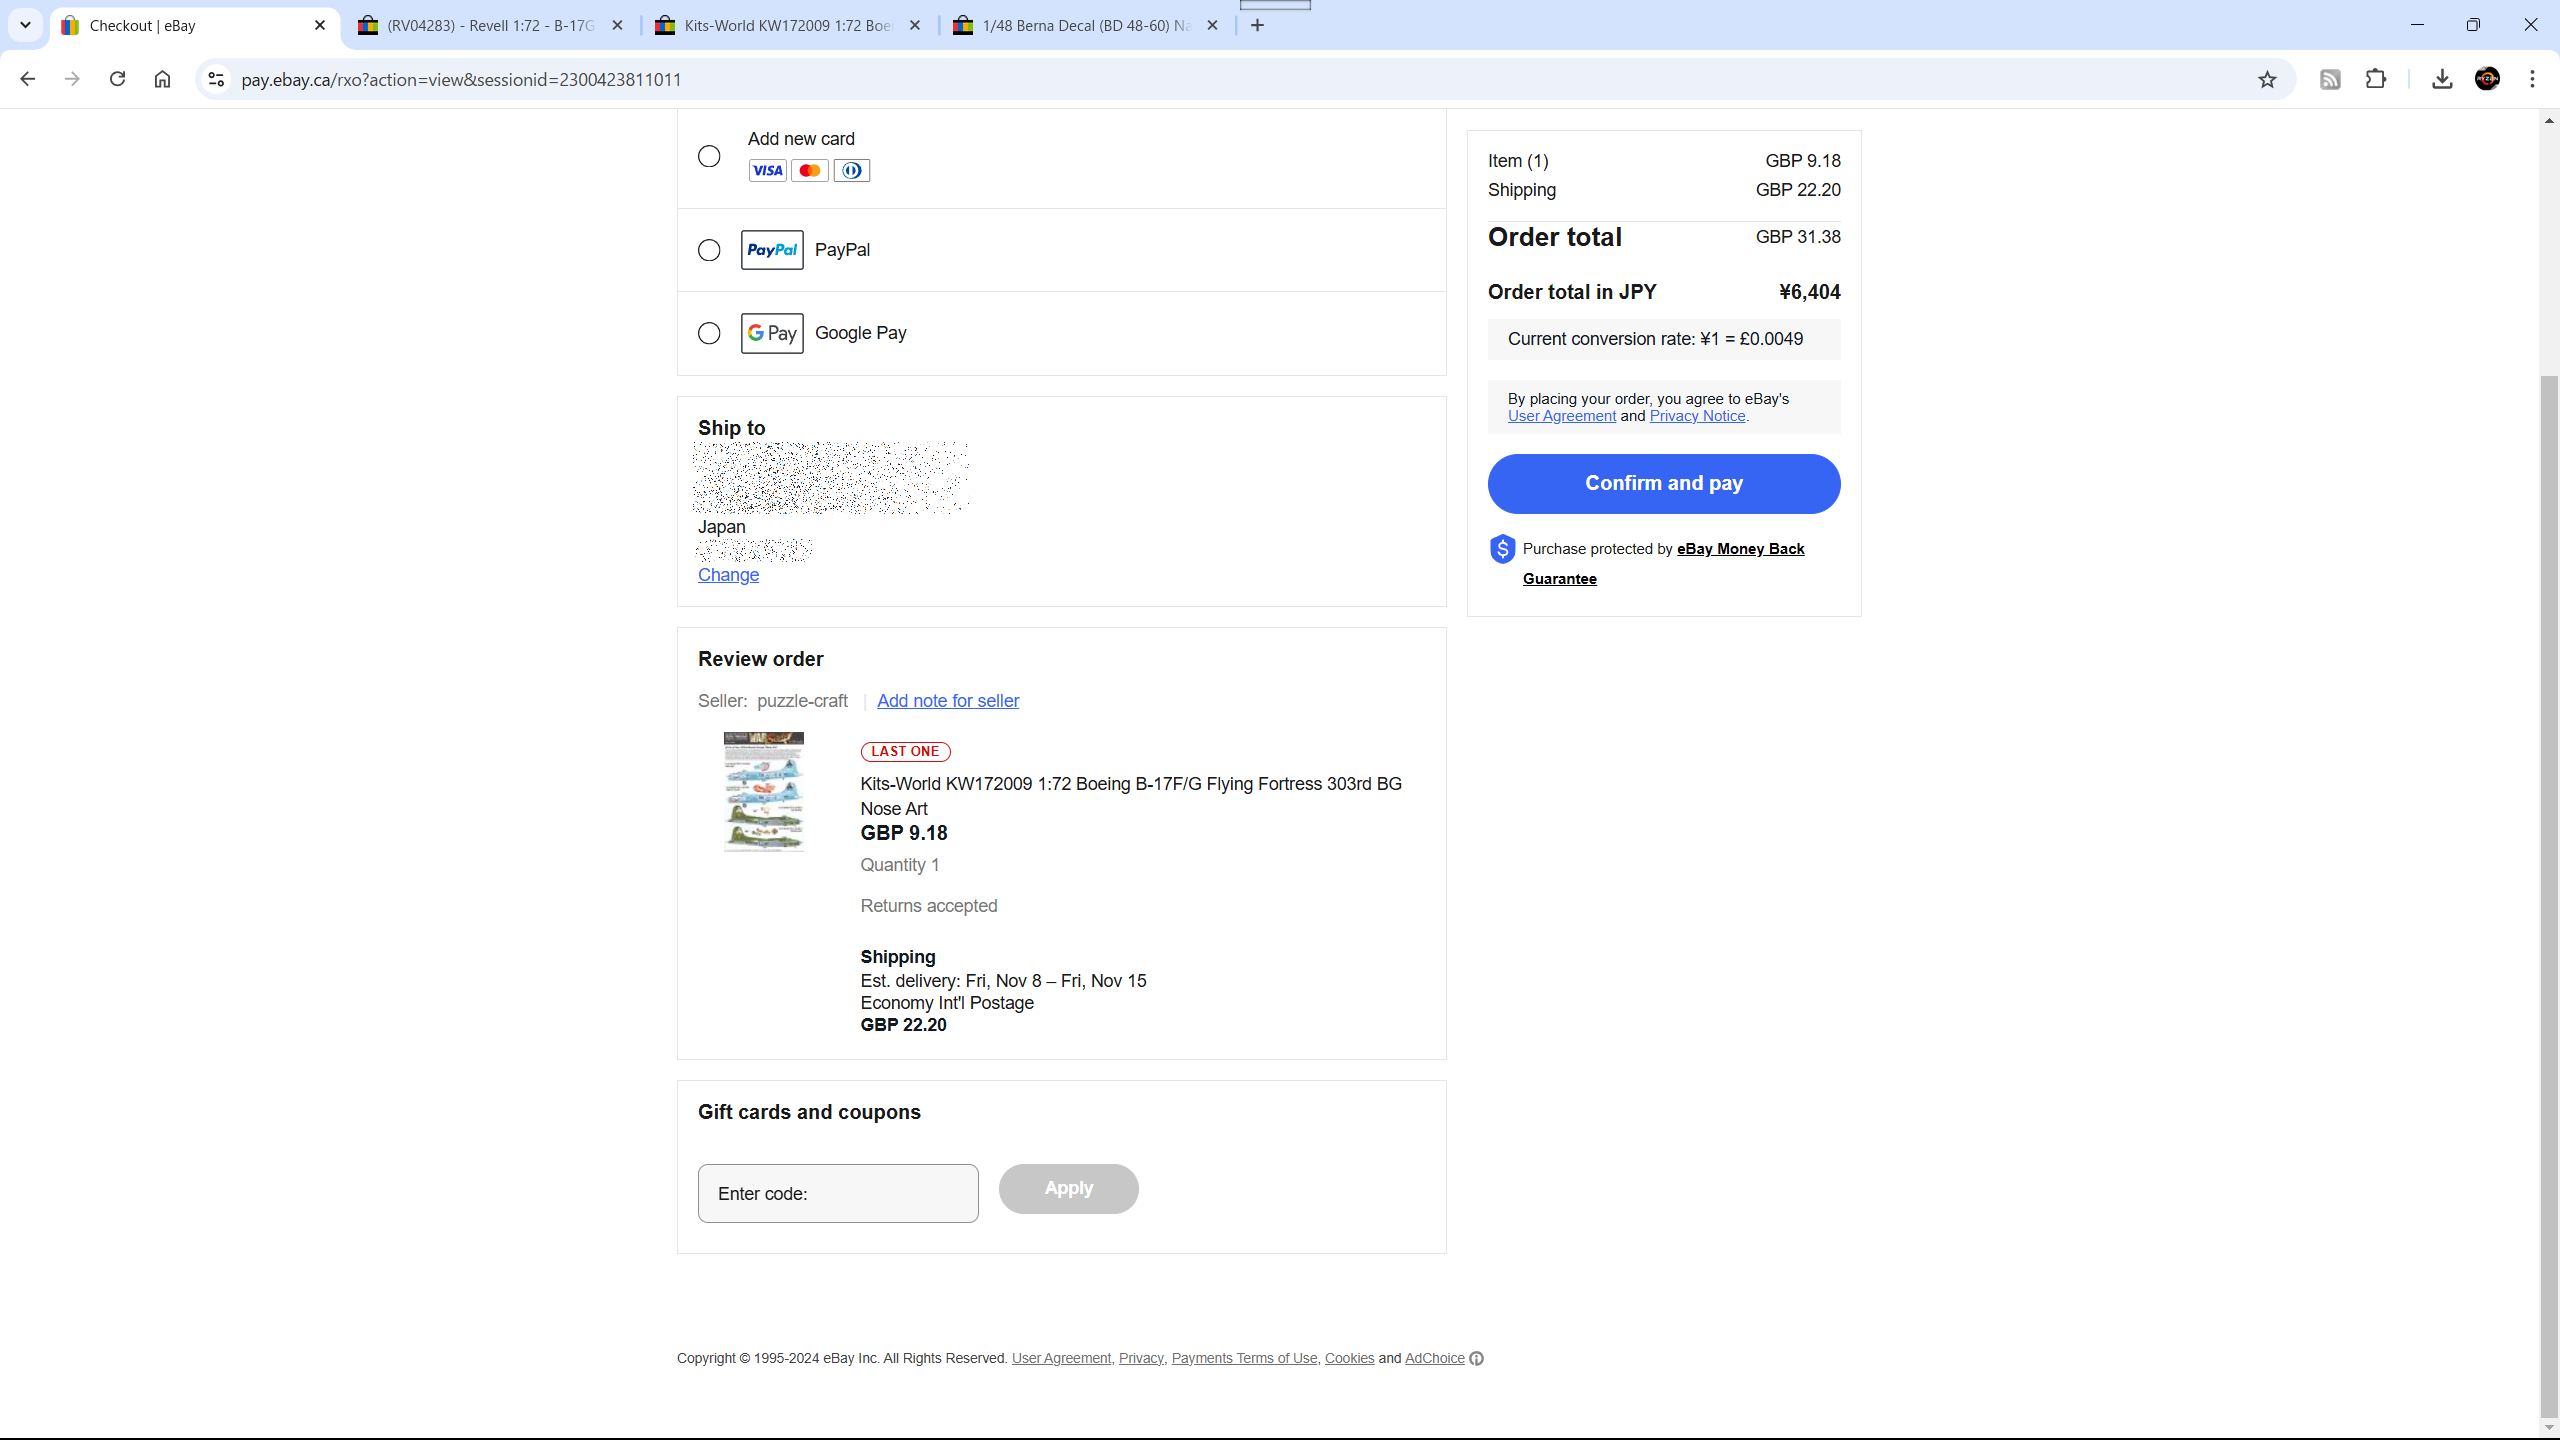Screen dimensions: 2560x1440
Task: Open the User Agreement link in order summary
Action: 1561,416
